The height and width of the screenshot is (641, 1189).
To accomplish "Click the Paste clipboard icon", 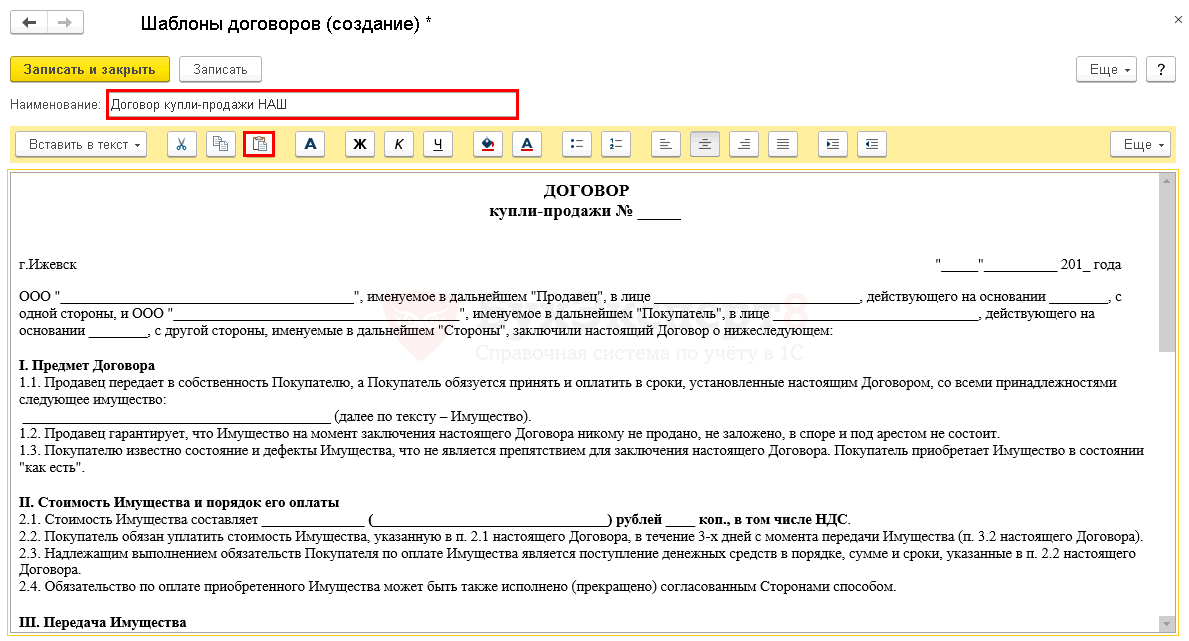I will click(x=259, y=144).
